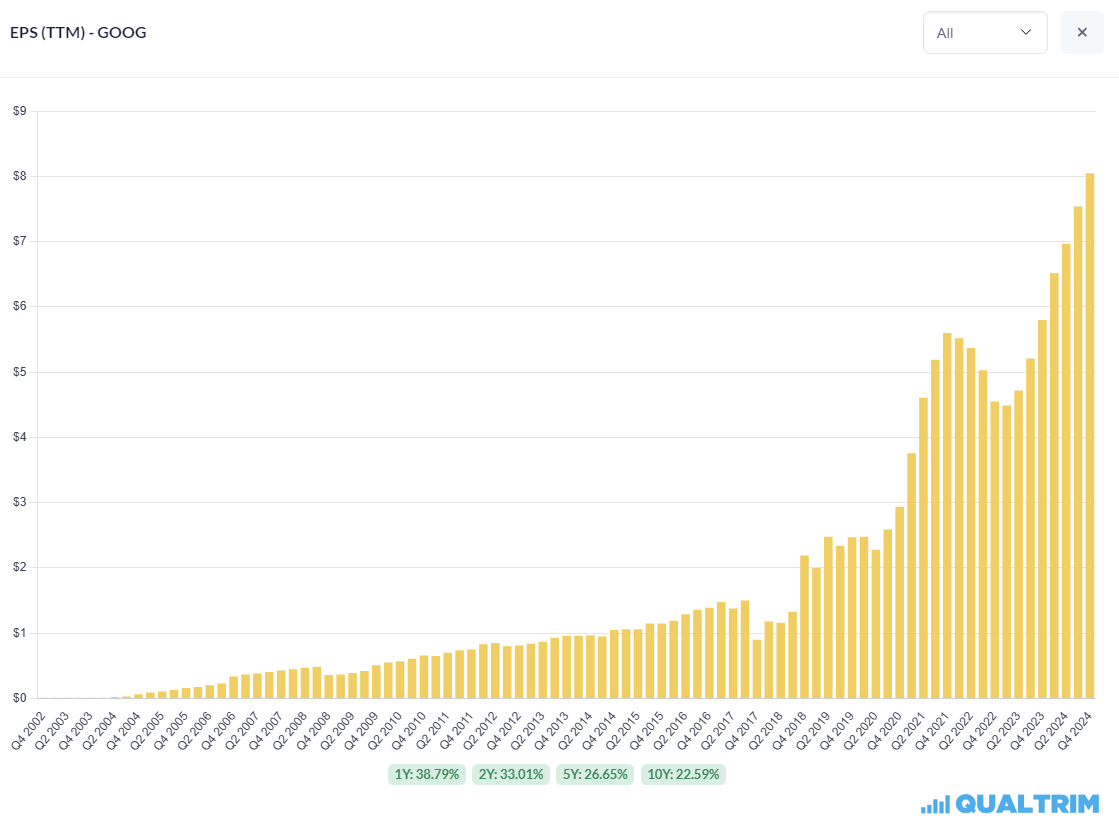Click the Q4 2024 EPS bar
The height and width of the screenshot is (833, 1119).
(x=1090, y=435)
